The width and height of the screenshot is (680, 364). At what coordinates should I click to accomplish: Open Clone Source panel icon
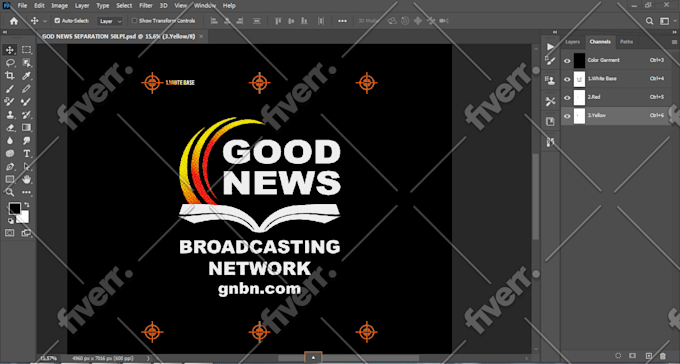[x=550, y=80]
